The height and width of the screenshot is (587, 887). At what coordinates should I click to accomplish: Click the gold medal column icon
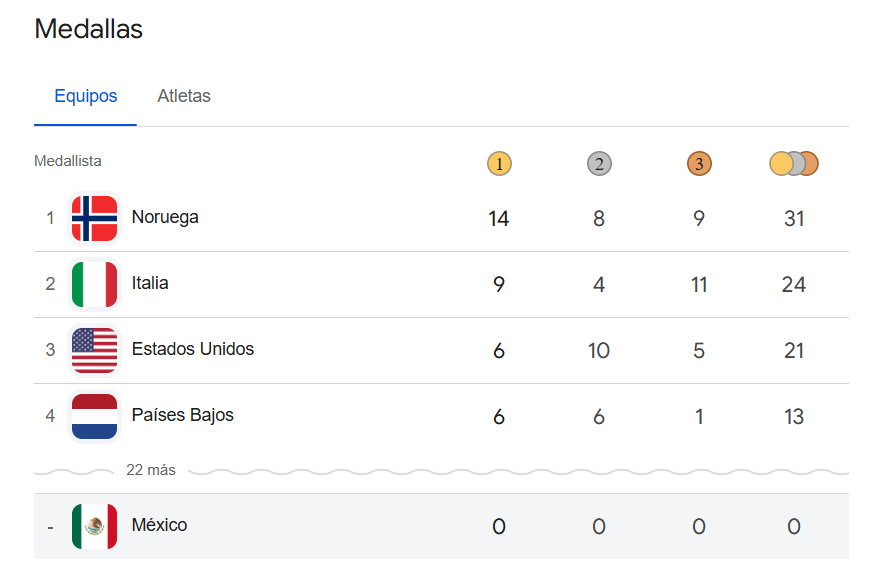(499, 163)
